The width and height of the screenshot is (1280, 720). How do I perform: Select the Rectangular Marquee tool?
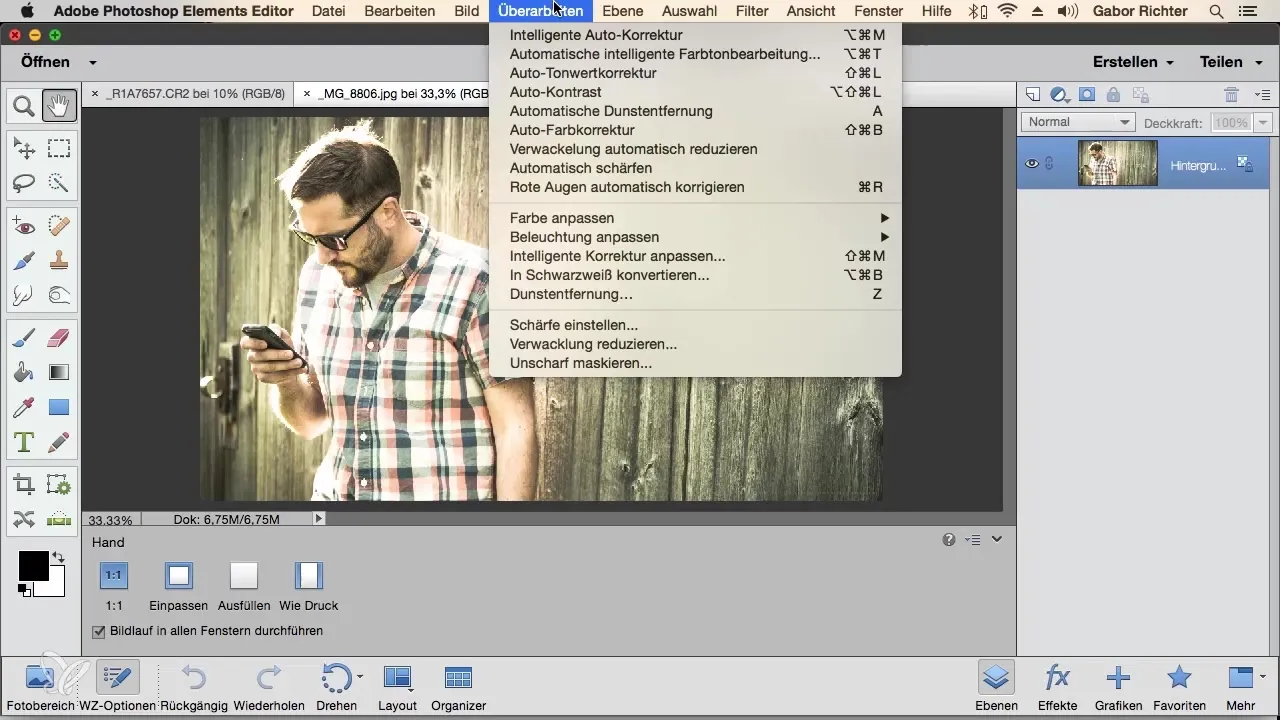[x=59, y=149]
